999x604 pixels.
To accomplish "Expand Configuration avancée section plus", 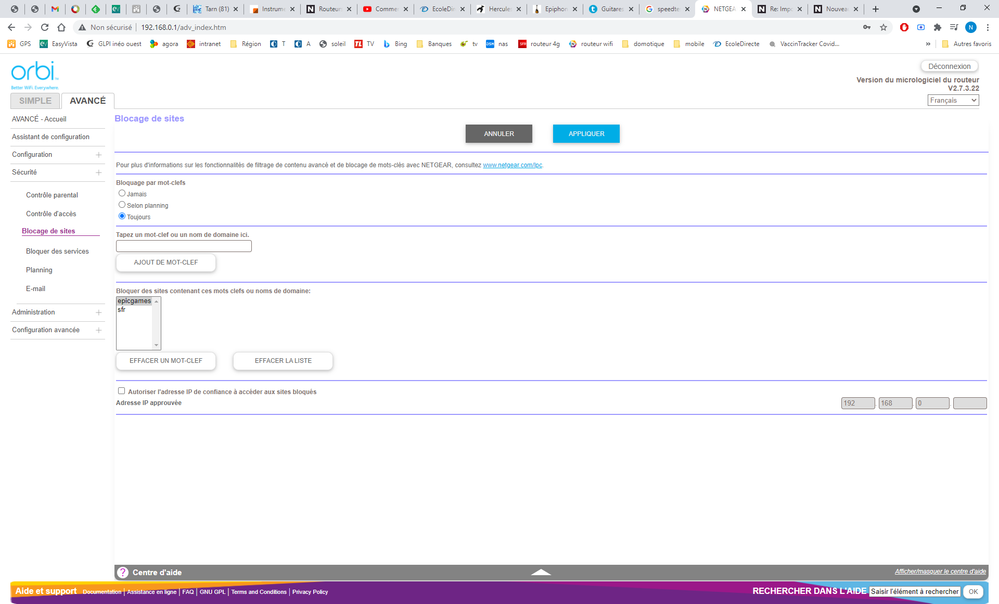I will 98,330.
